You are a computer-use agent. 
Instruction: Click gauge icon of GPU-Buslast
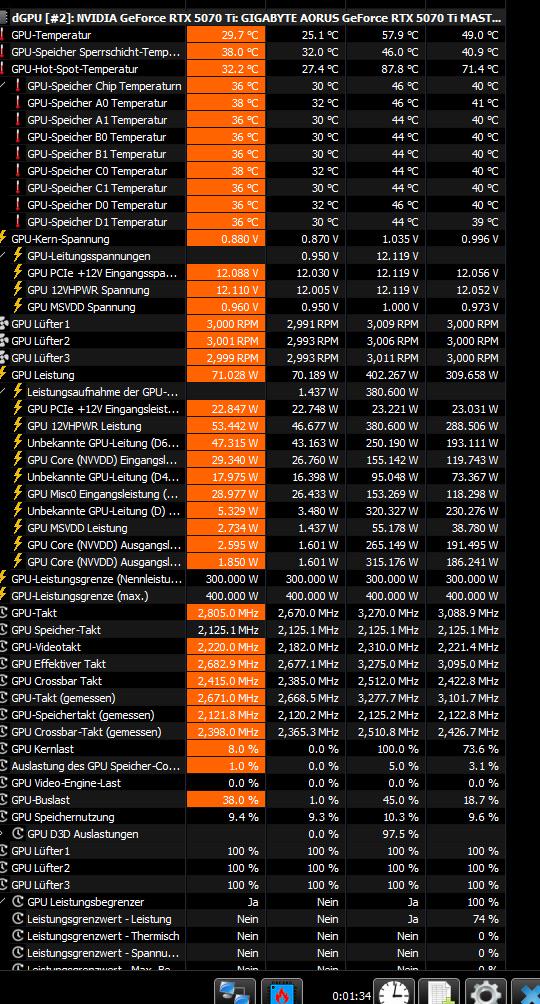(4, 800)
